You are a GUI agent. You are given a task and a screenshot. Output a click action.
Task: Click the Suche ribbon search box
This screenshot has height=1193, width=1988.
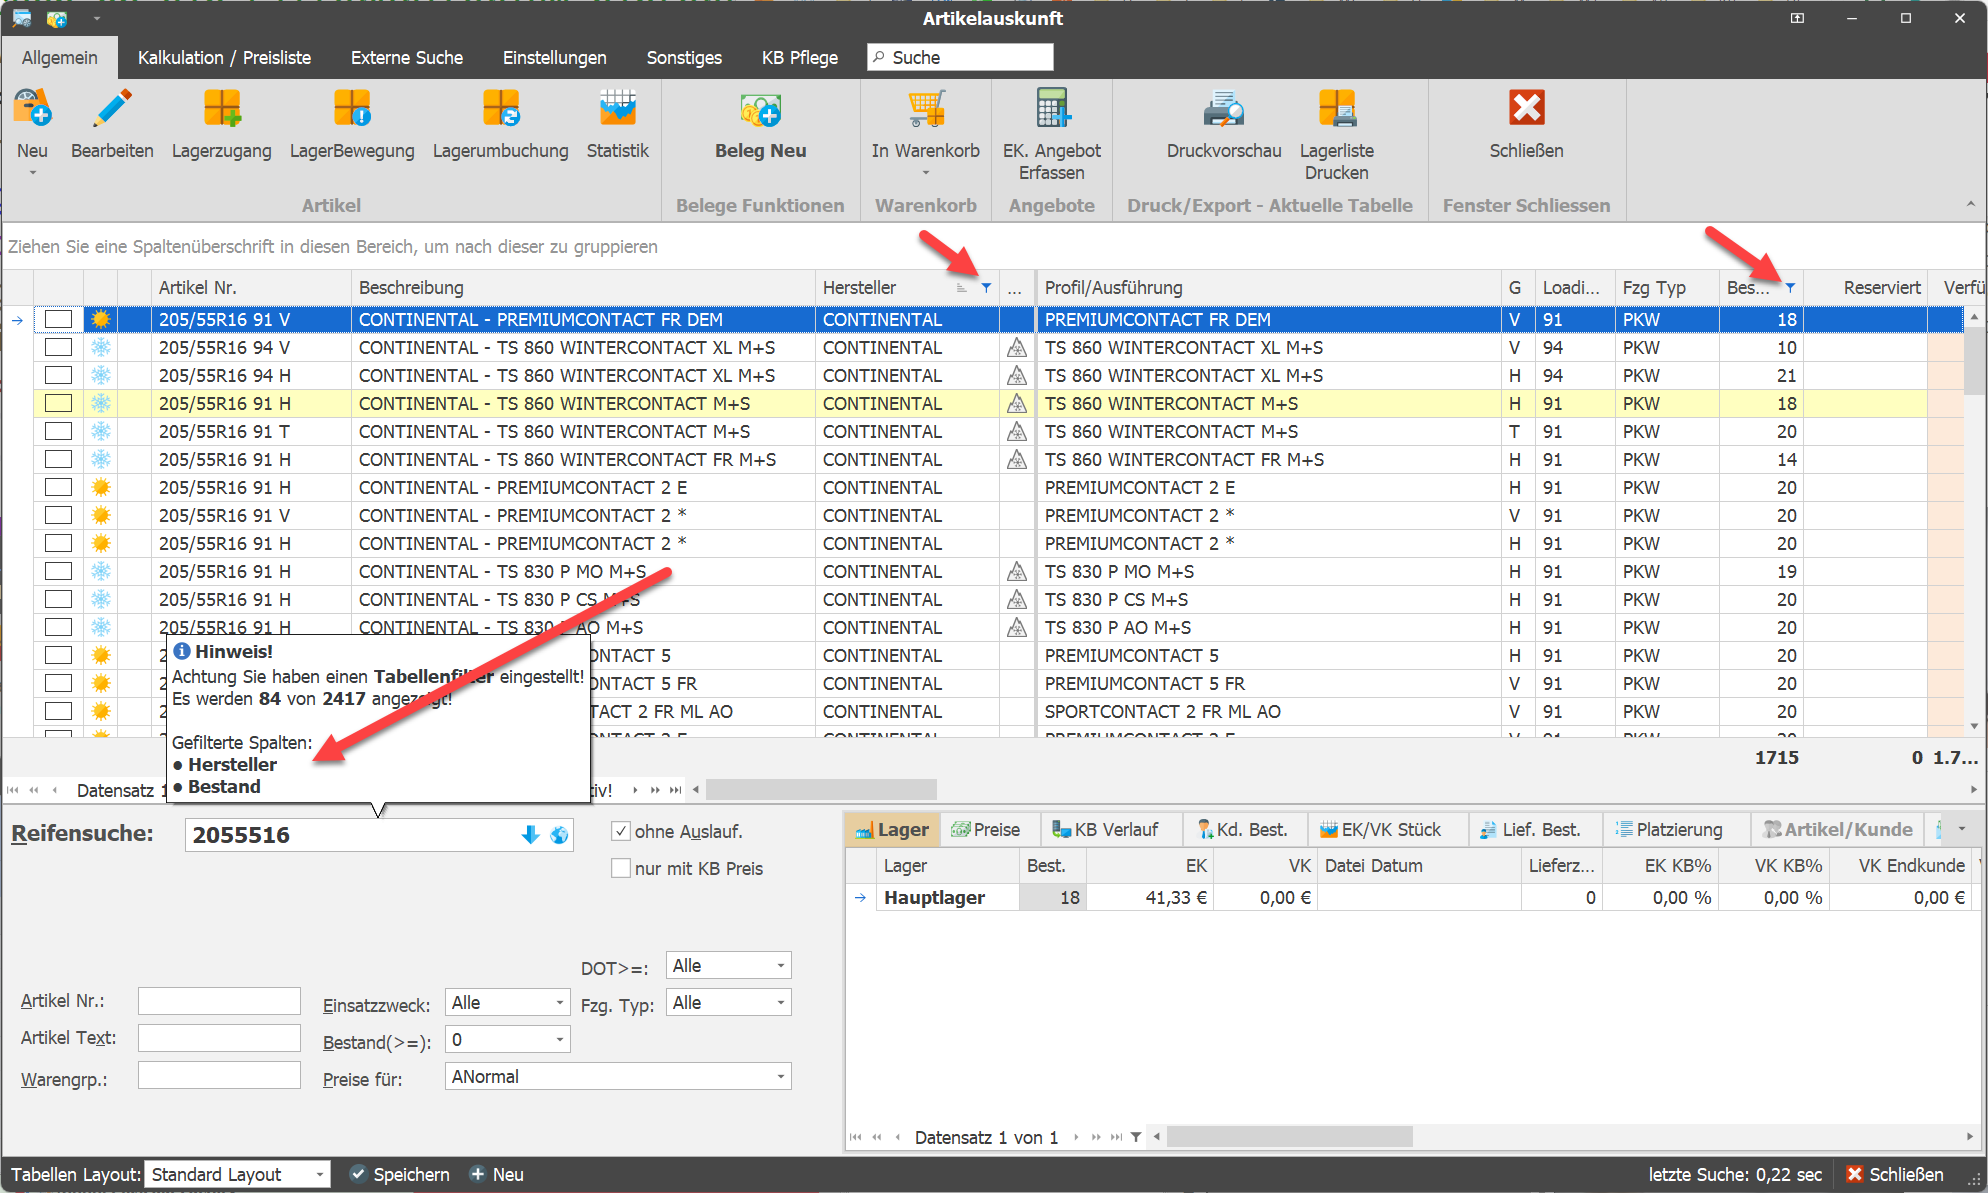click(960, 58)
